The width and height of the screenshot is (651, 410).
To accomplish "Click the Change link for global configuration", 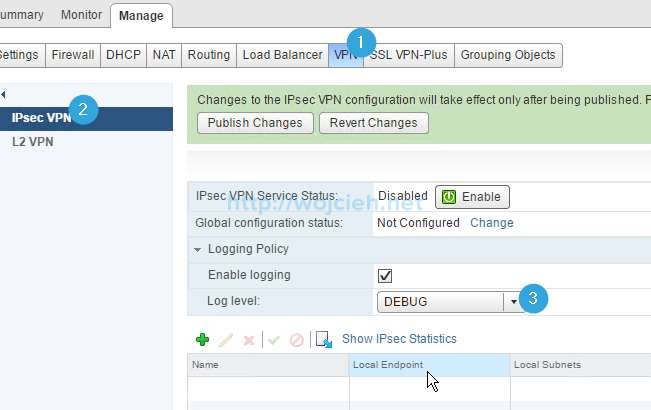I will tap(491, 223).
